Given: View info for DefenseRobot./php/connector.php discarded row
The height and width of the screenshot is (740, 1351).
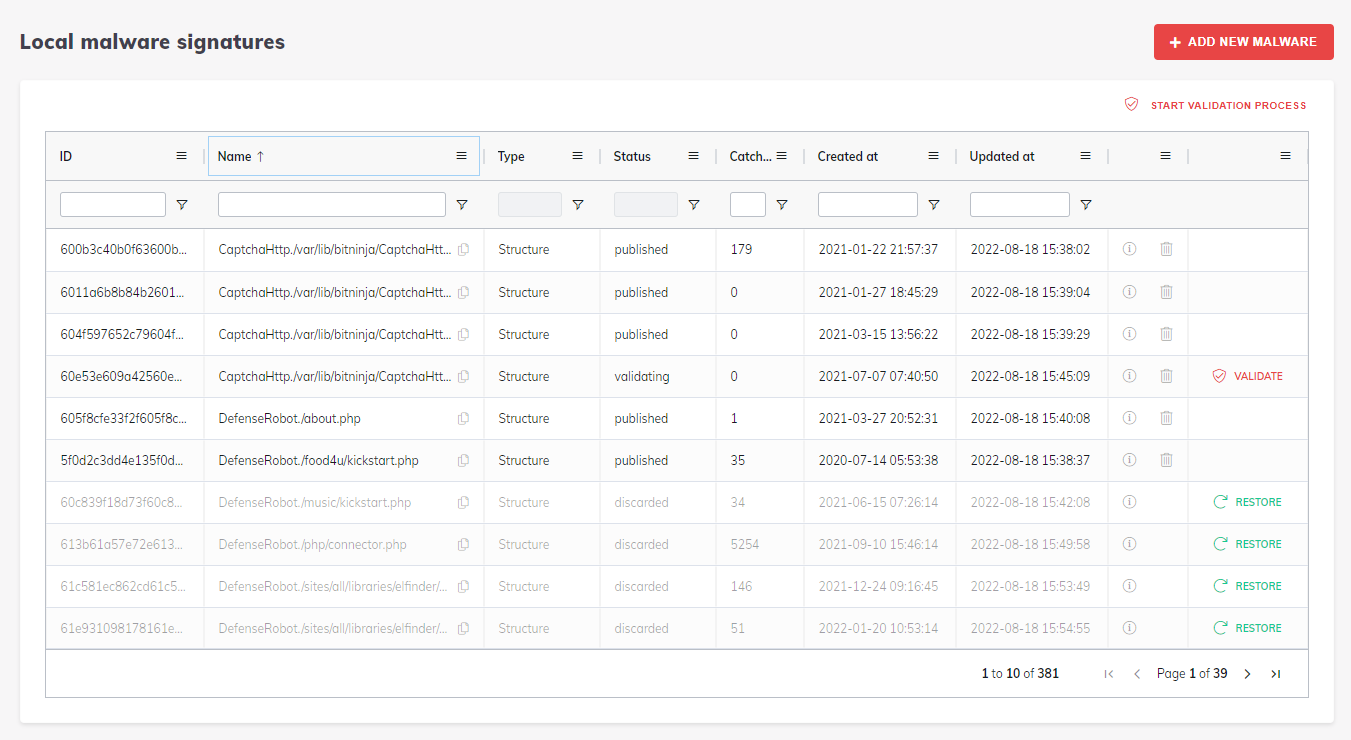Looking at the screenshot, I should point(1129,544).
